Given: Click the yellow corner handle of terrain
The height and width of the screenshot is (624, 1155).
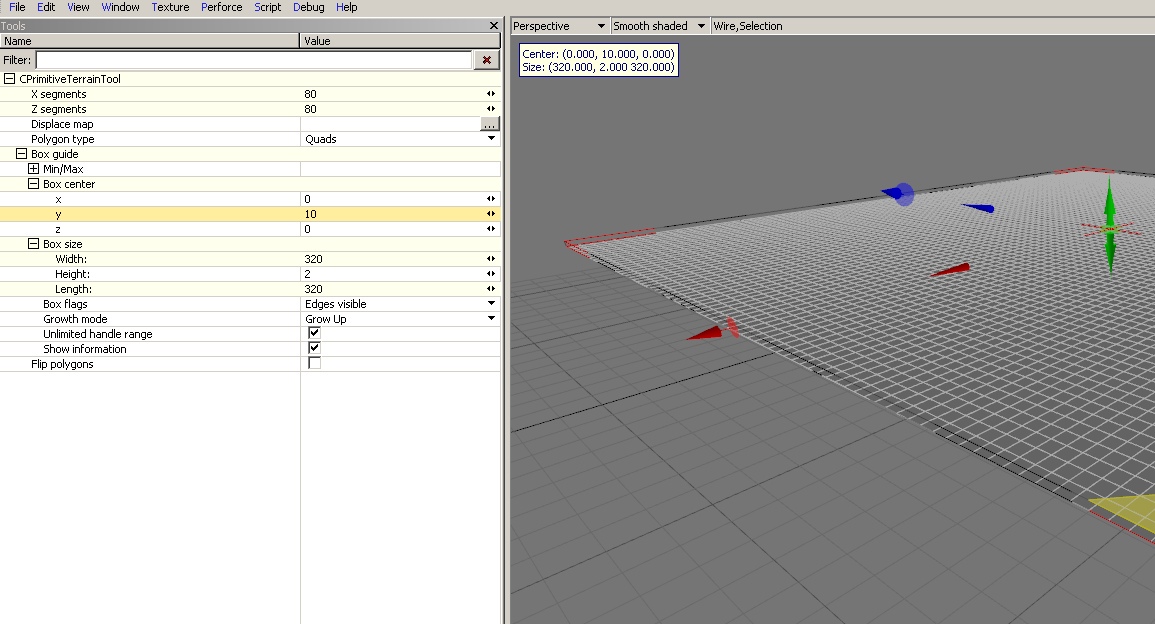Looking at the screenshot, I should (1126, 511).
